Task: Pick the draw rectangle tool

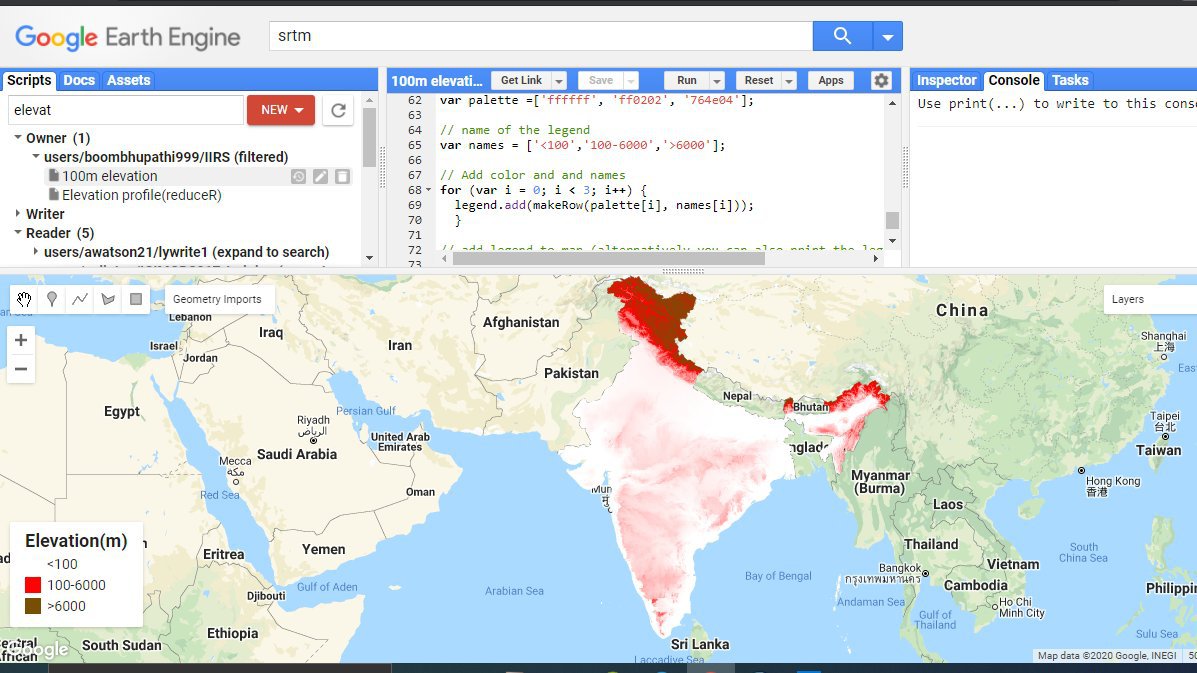Action: point(136,299)
